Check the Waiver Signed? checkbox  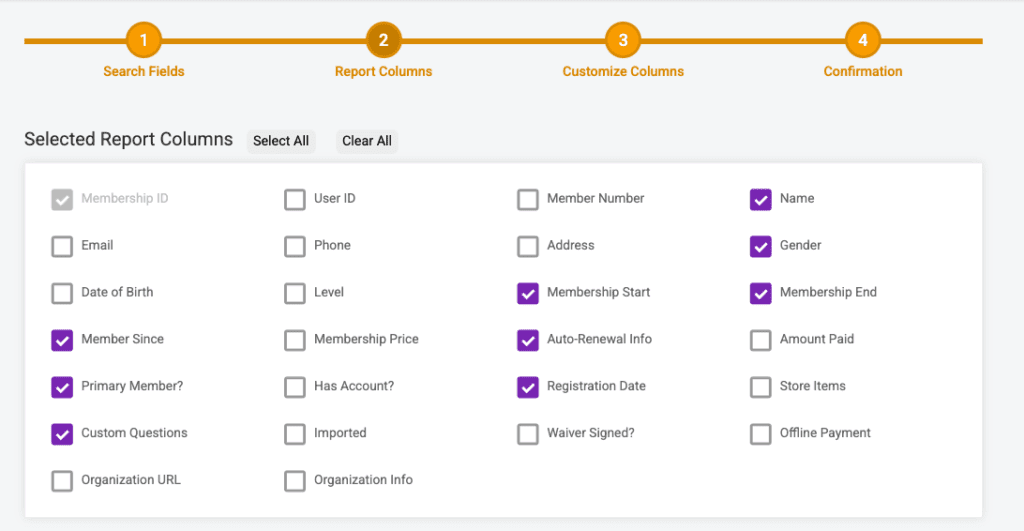pos(528,434)
